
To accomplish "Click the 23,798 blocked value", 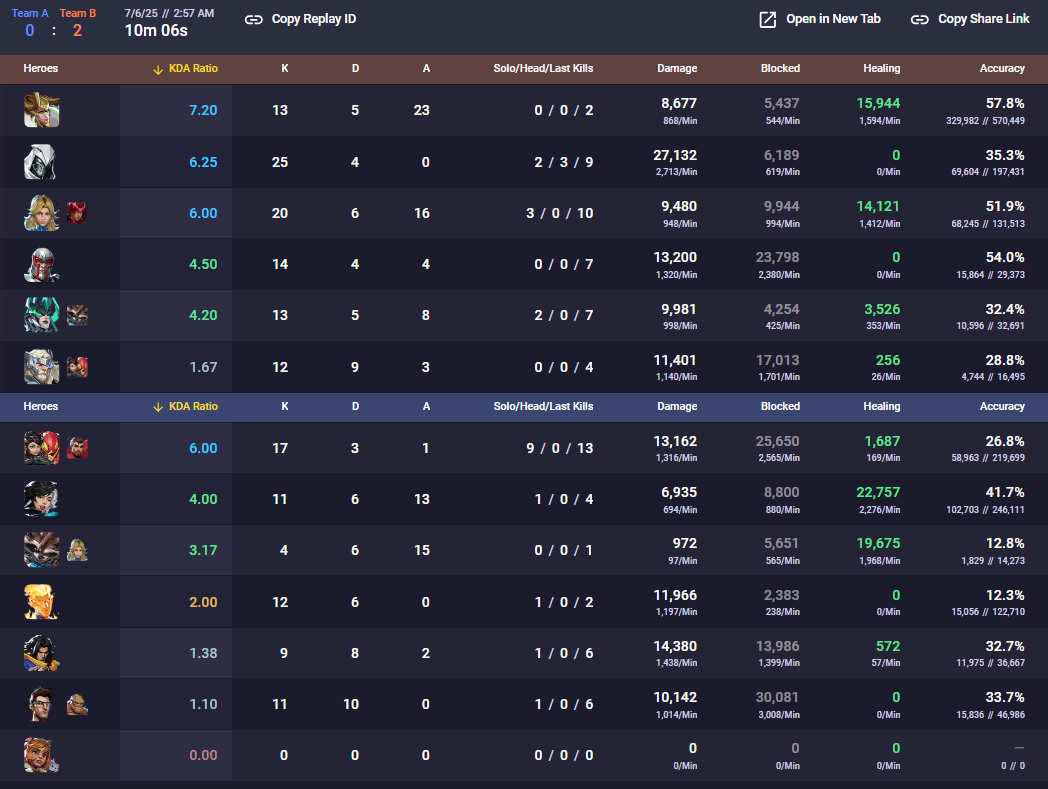I will [777, 257].
